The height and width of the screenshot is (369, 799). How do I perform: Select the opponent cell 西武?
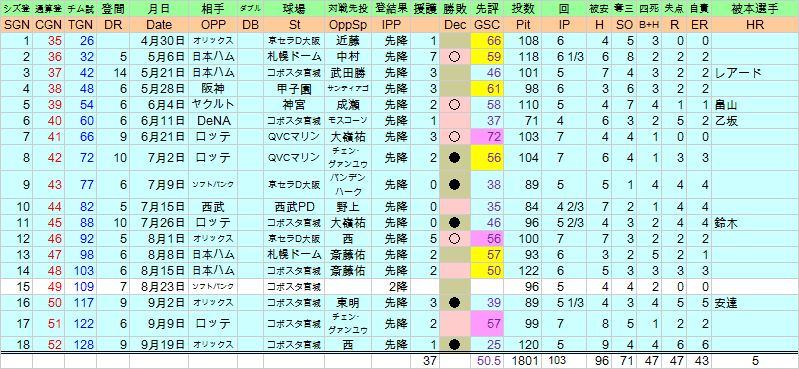coord(212,207)
